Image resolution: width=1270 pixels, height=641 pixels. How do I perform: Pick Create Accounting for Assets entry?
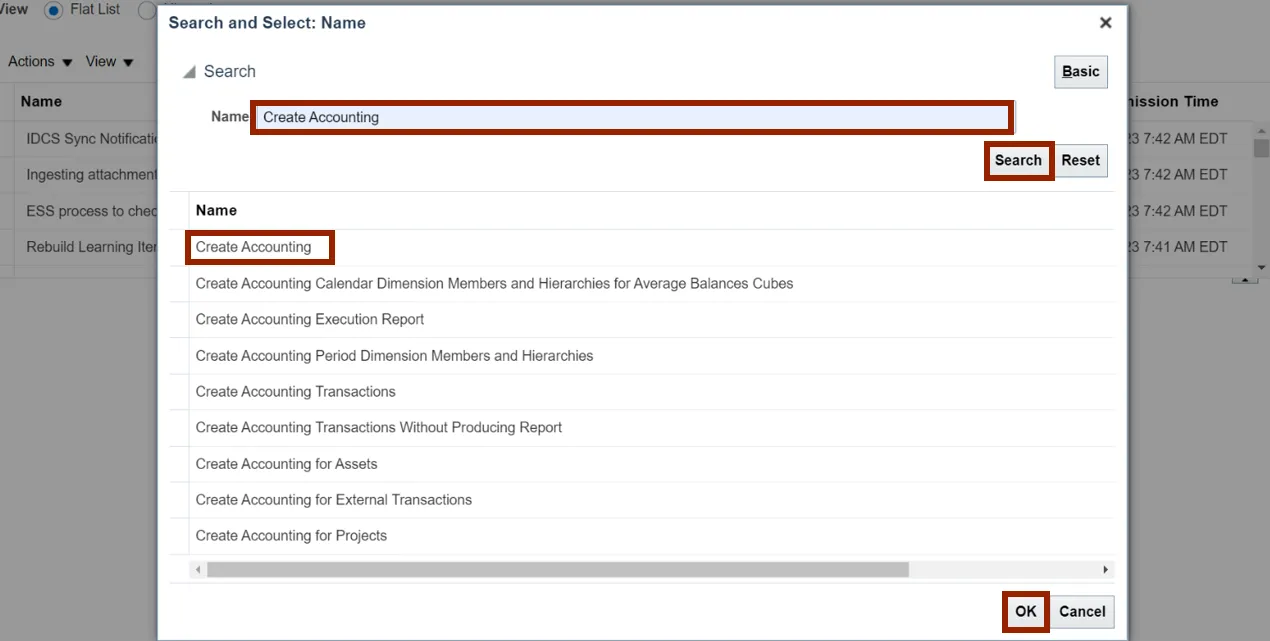[x=287, y=464]
